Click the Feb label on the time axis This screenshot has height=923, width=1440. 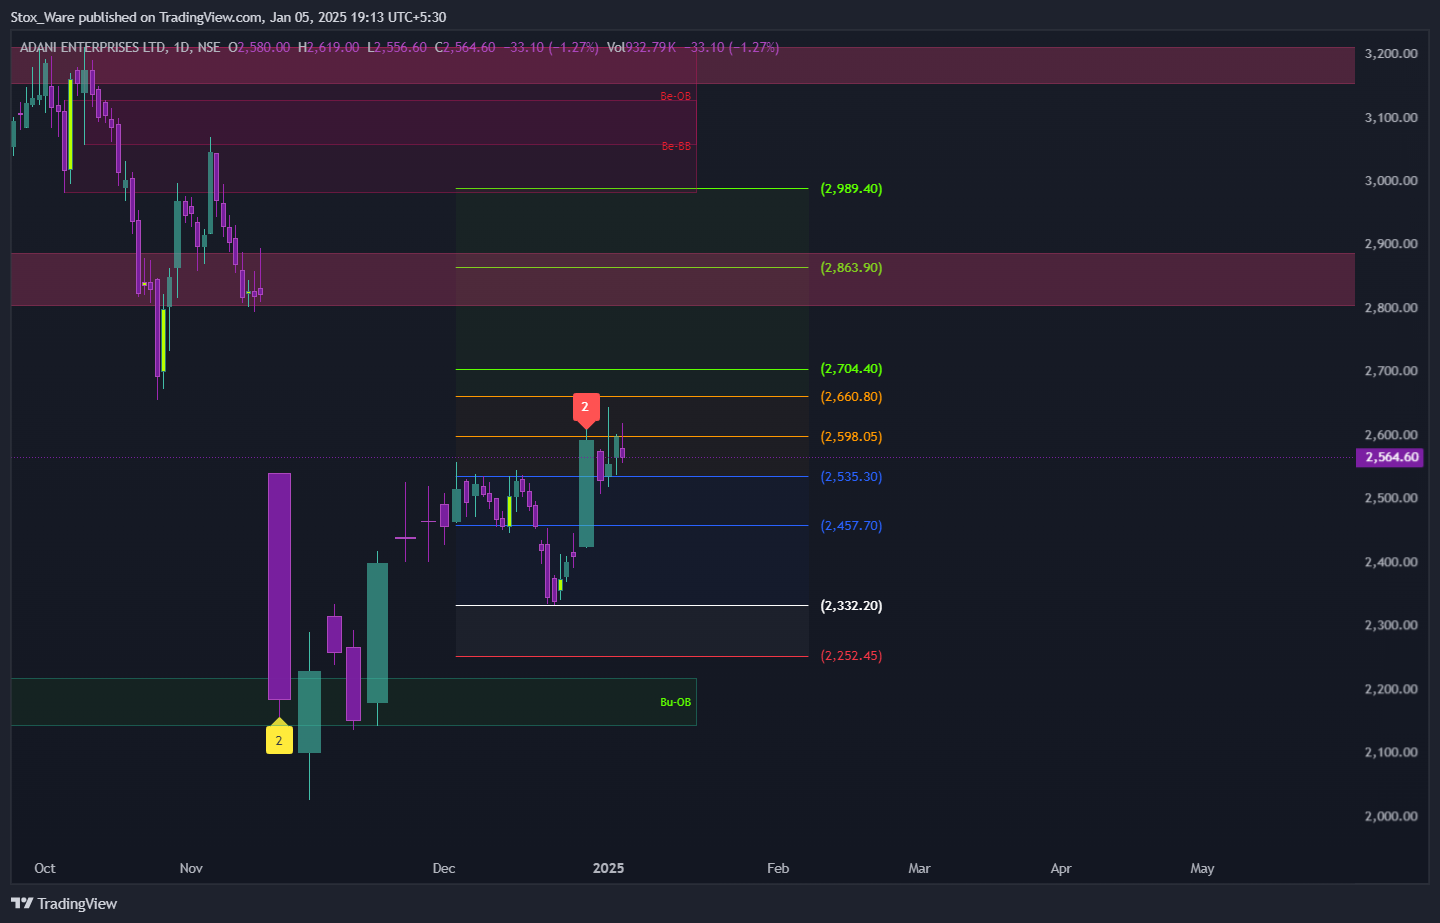[778, 868]
